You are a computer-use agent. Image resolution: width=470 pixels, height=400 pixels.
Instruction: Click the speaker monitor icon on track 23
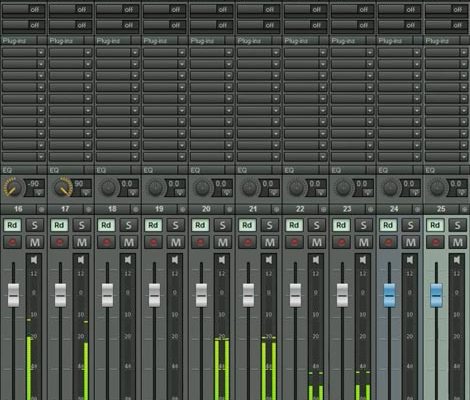click(363, 260)
